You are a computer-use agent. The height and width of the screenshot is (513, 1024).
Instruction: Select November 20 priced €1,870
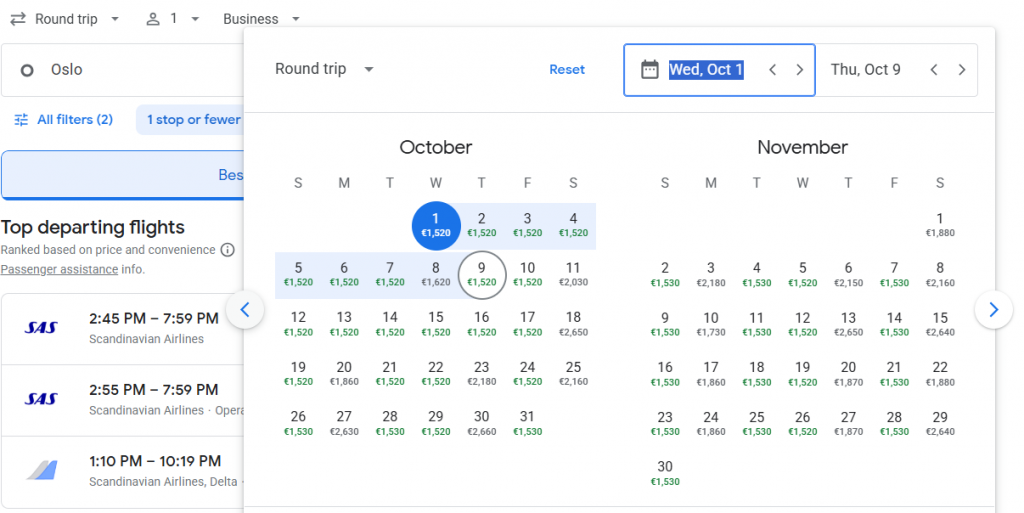point(848,374)
